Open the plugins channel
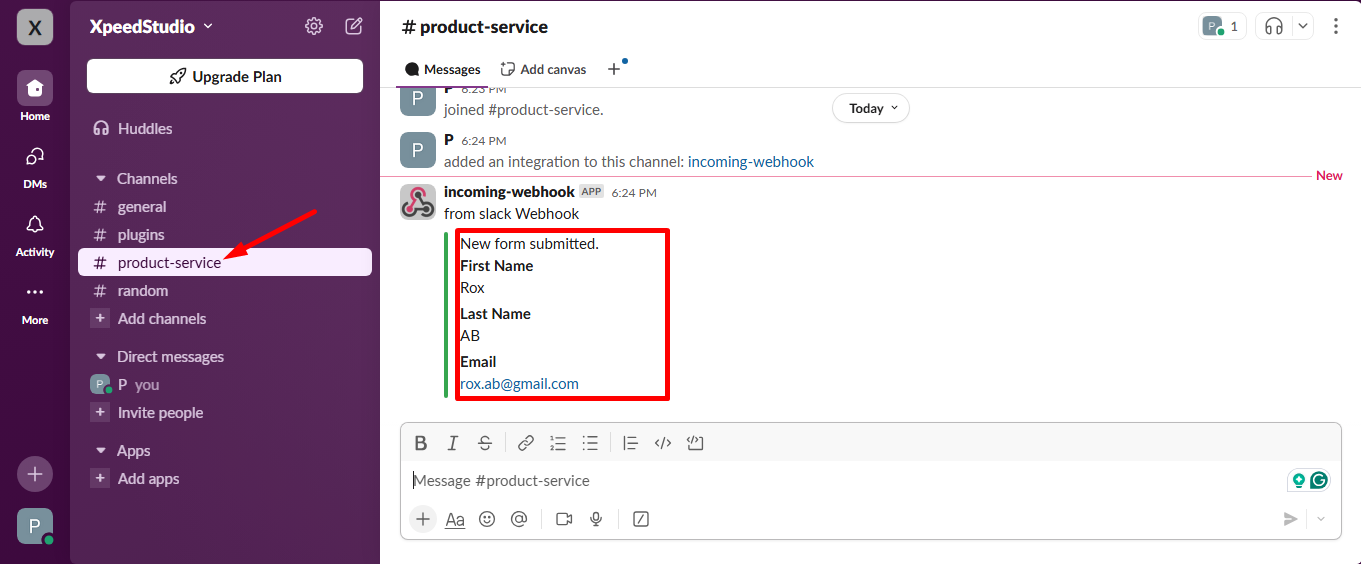 click(x=225, y=235)
